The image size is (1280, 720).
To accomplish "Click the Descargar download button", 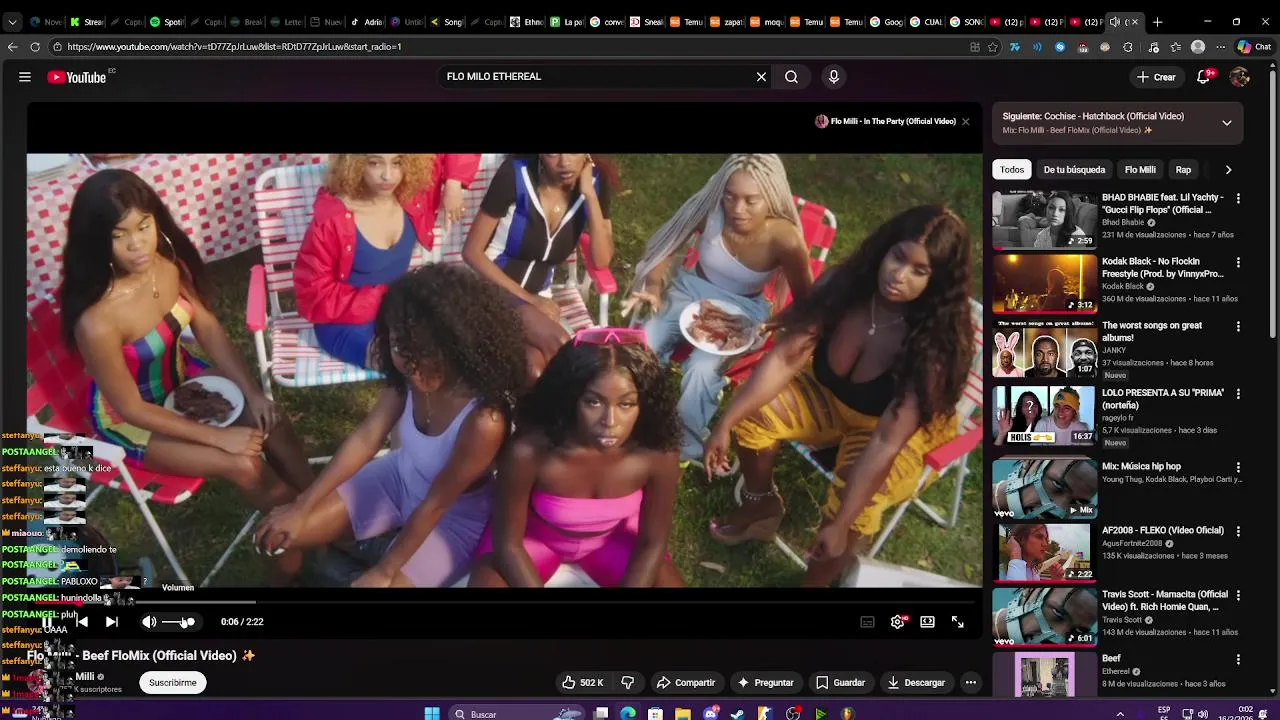I will tap(916, 683).
